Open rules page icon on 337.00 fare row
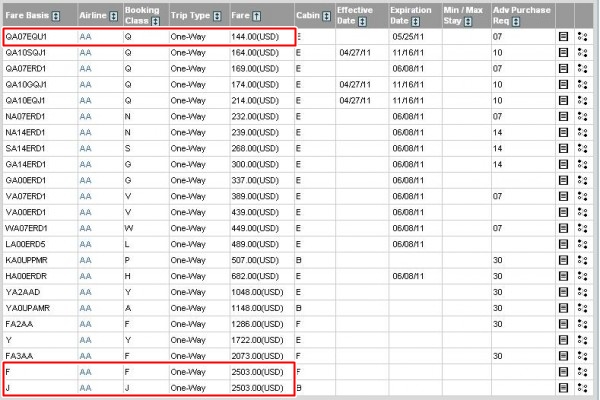The image size is (600, 400). (x=564, y=180)
